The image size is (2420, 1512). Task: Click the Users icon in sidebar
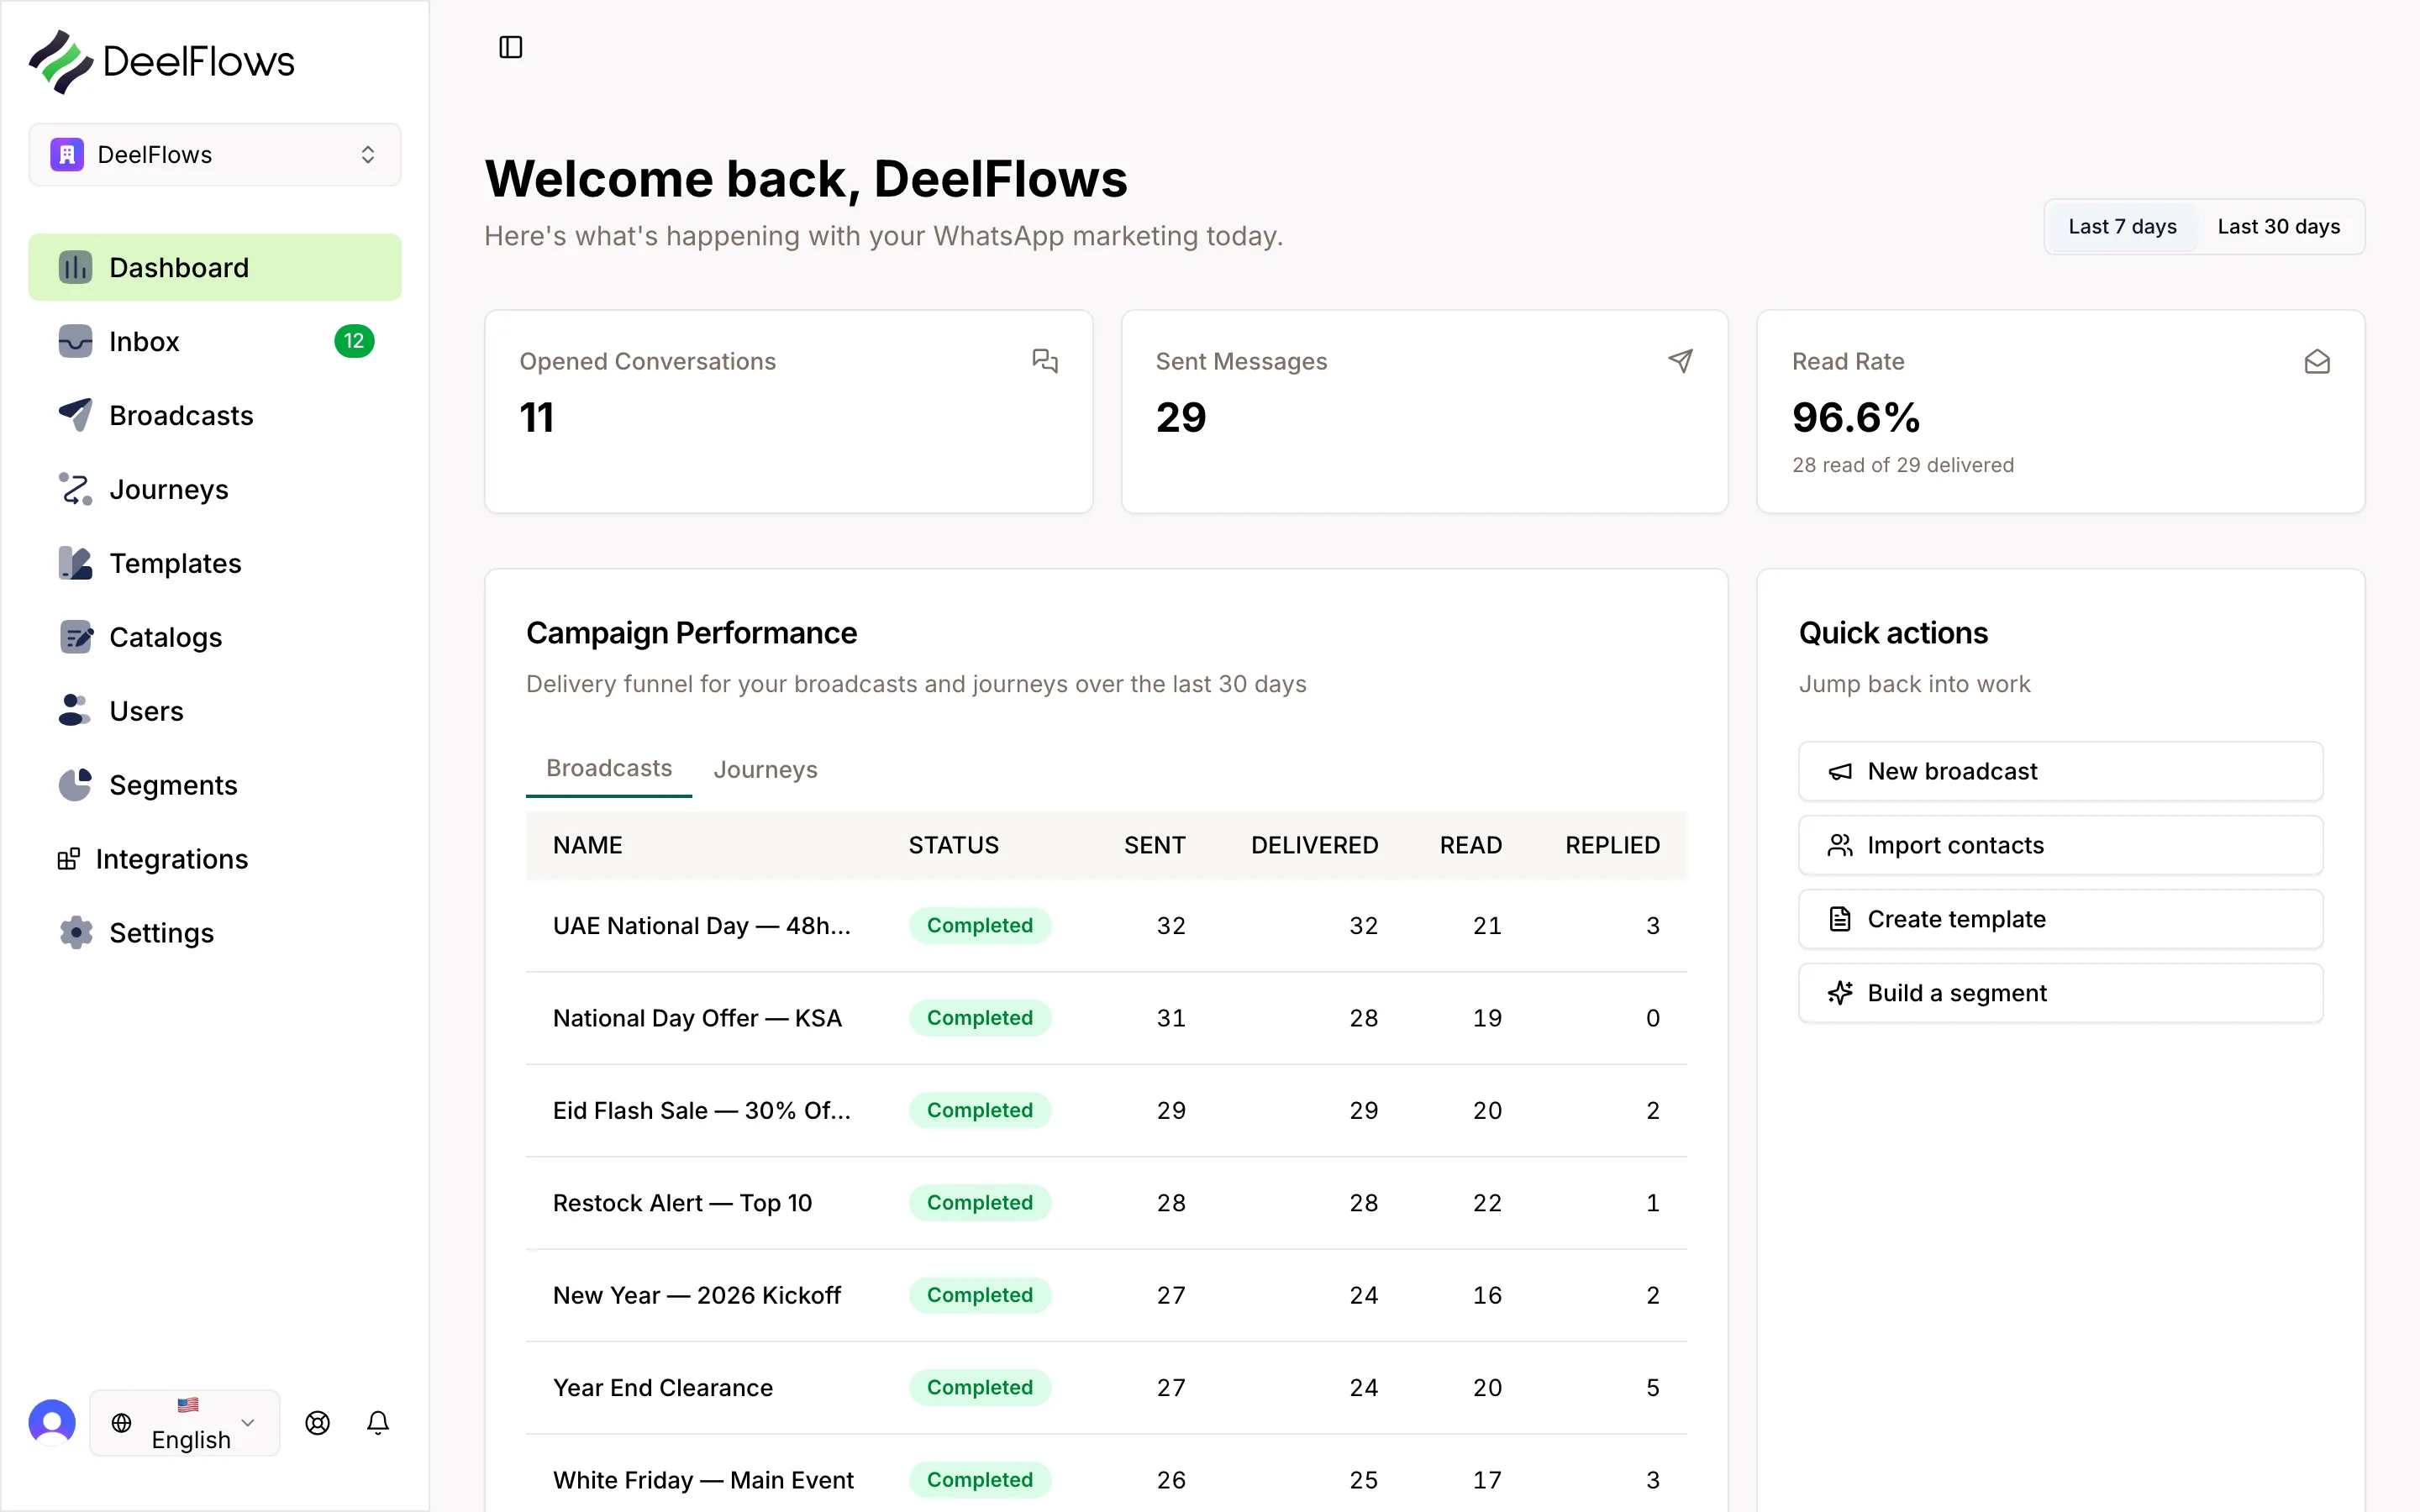point(75,711)
